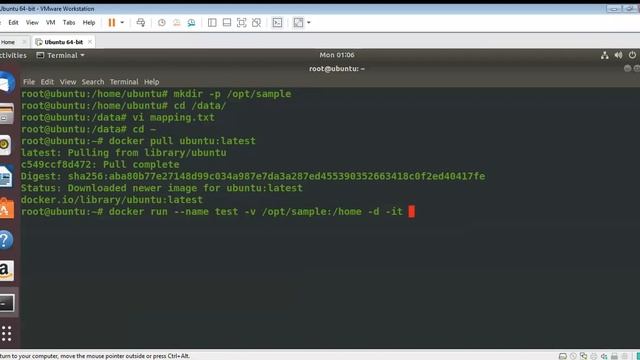The image size is (640, 360).
Task: Minimize the terminal window
Action: [627, 69]
